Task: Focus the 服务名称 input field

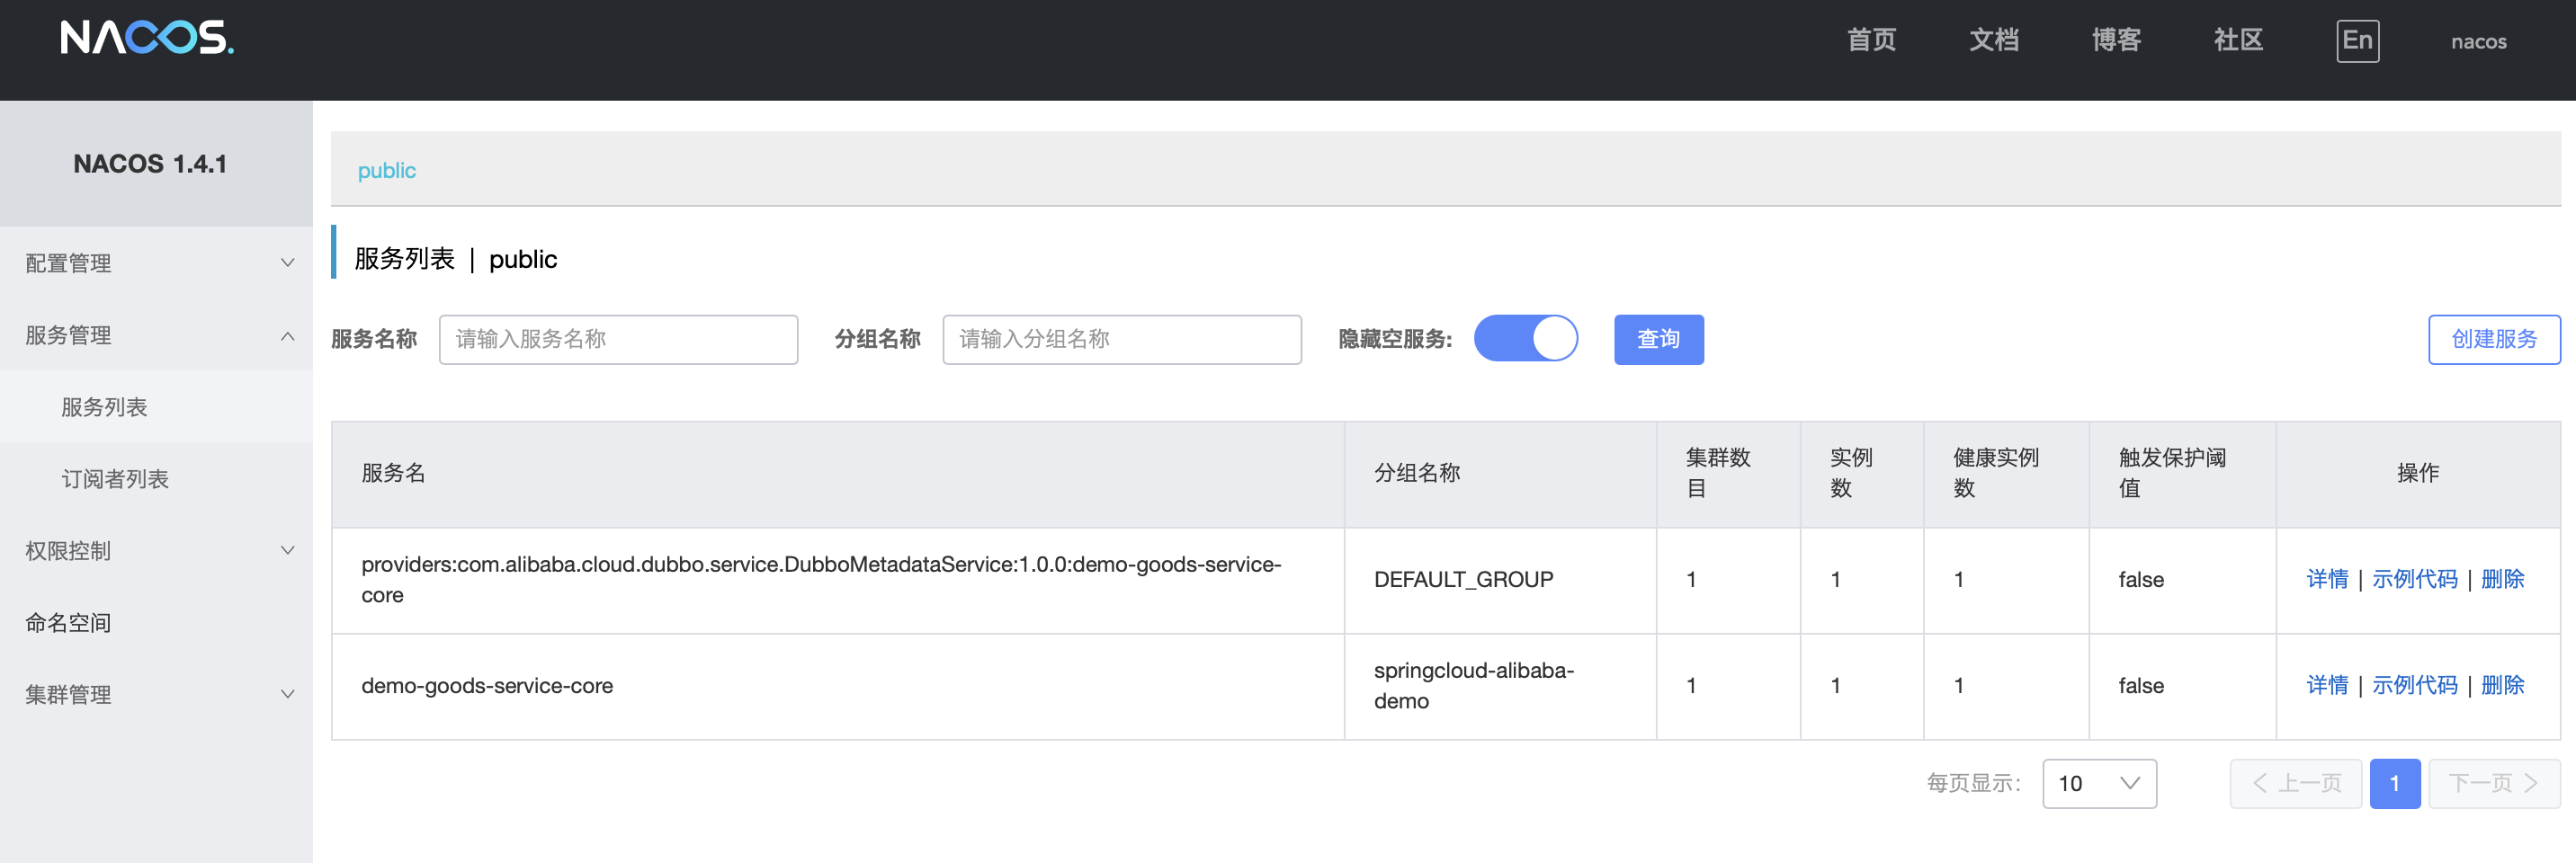Action: pyautogui.click(x=618, y=339)
